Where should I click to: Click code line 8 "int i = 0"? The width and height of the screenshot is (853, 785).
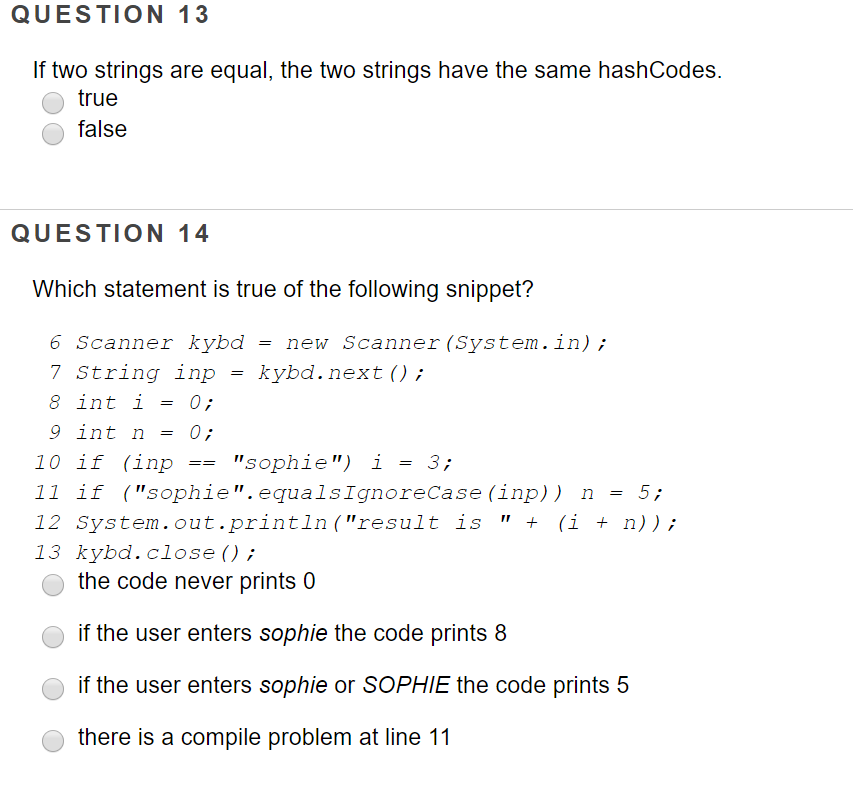click(x=131, y=403)
